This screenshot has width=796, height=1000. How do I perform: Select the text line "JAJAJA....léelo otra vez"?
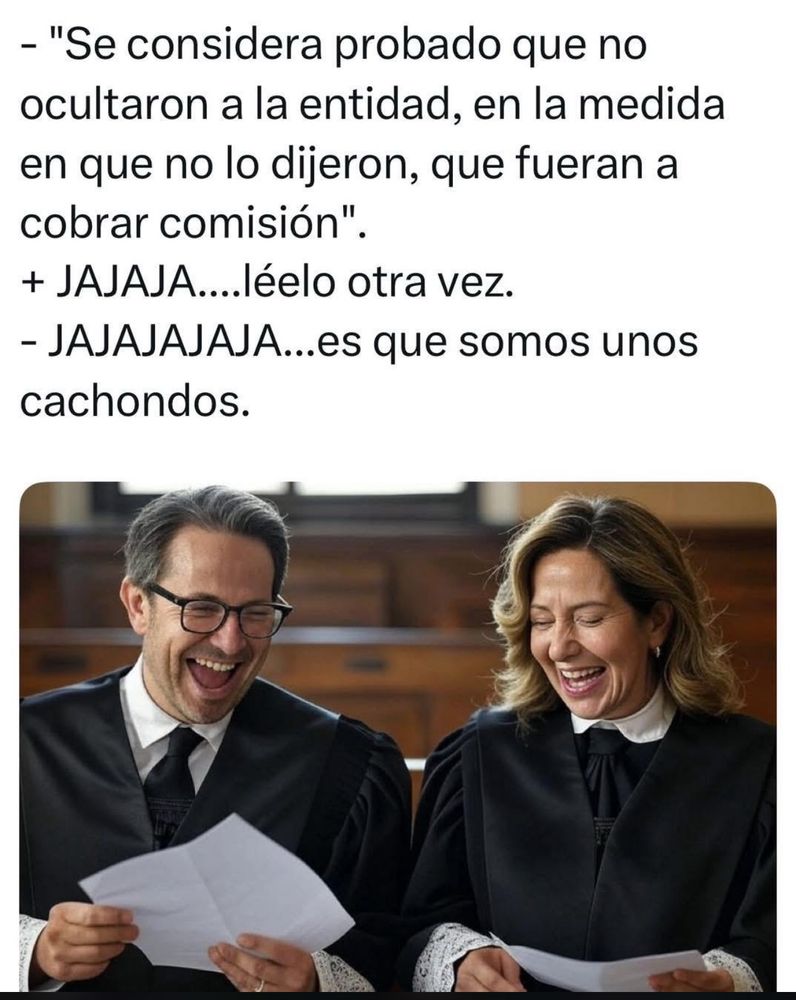[x=284, y=282]
